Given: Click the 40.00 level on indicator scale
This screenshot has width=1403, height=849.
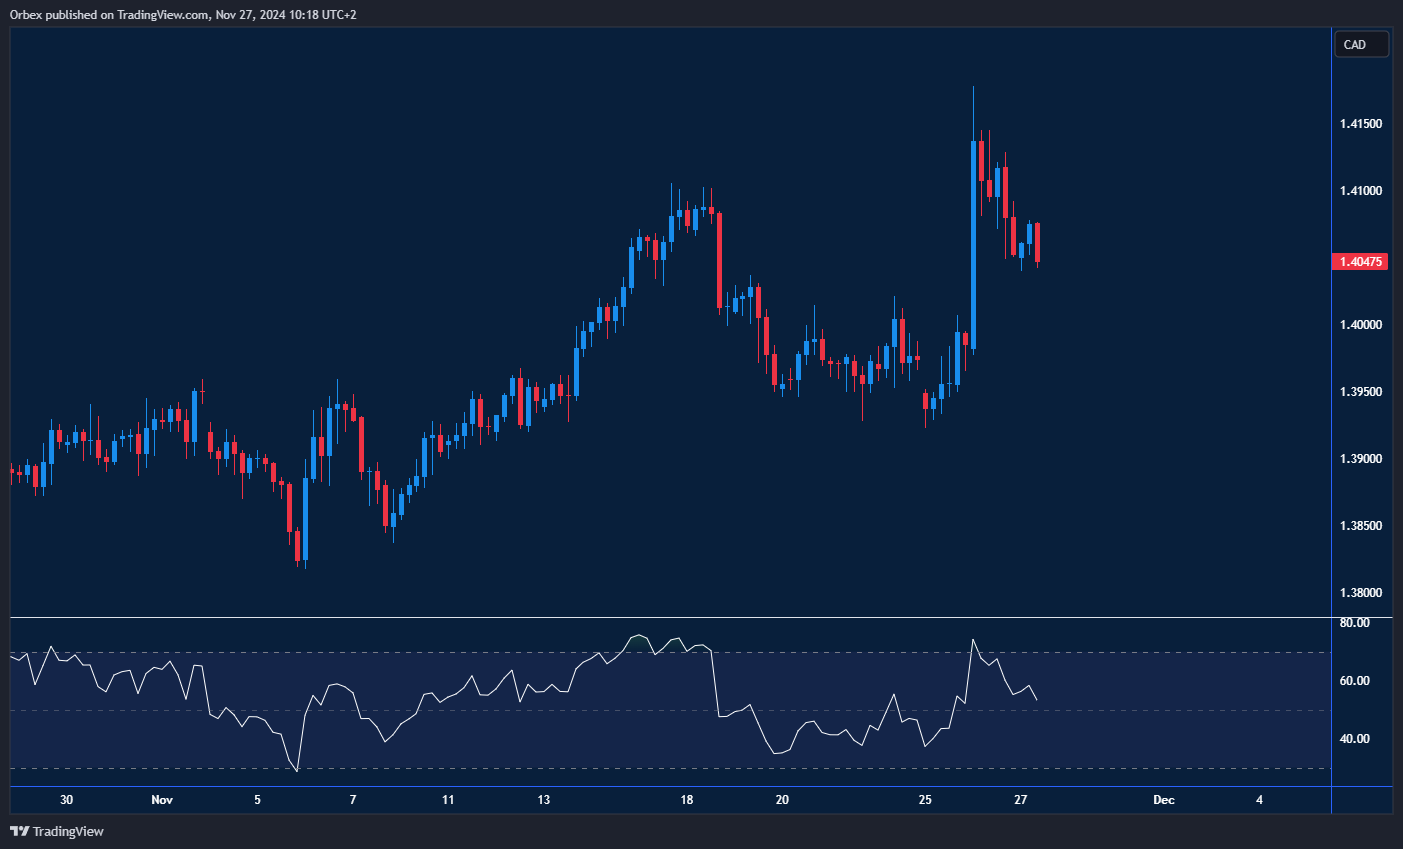Looking at the screenshot, I should tap(1354, 739).
